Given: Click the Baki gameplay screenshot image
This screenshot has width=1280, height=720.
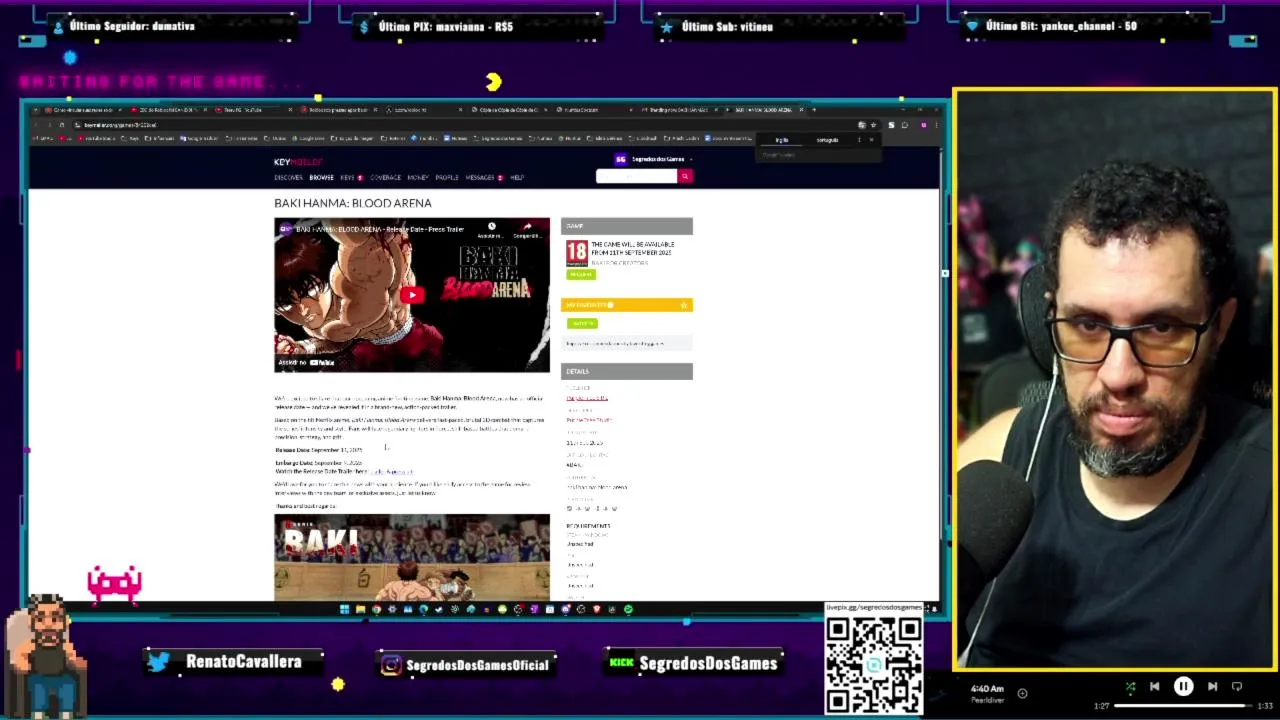Looking at the screenshot, I should point(412,557).
